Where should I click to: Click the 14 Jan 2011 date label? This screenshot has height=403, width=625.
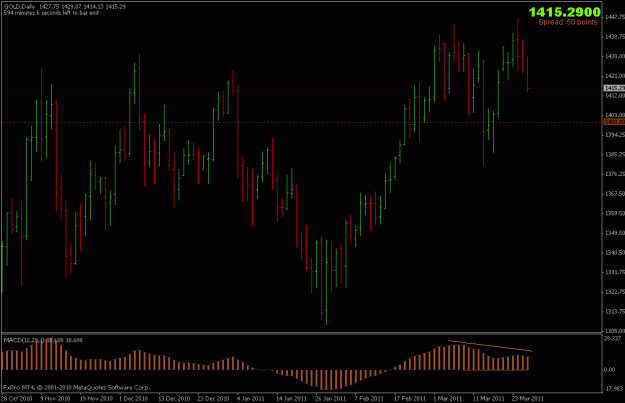(291, 398)
